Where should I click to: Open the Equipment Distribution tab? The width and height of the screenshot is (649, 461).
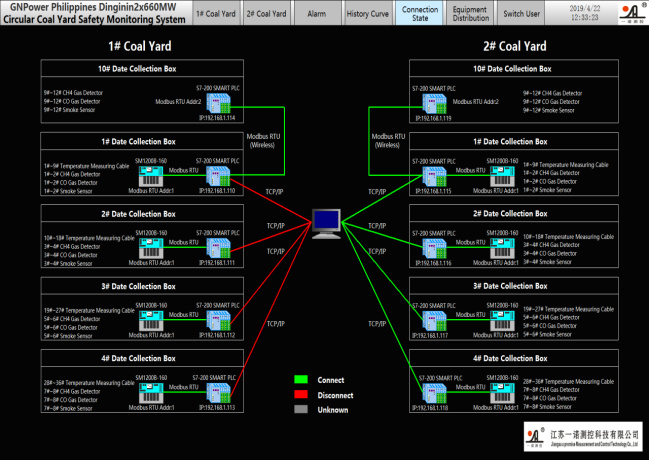point(470,13)
